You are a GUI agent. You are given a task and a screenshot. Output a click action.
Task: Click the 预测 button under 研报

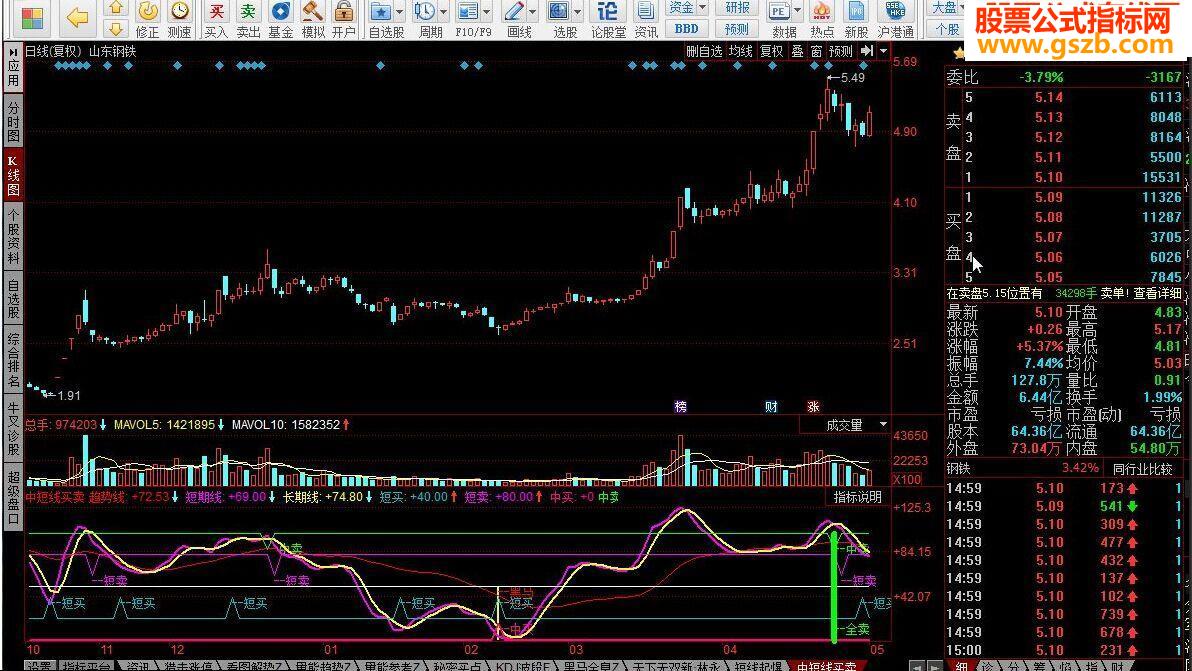(x=737, y=29)
